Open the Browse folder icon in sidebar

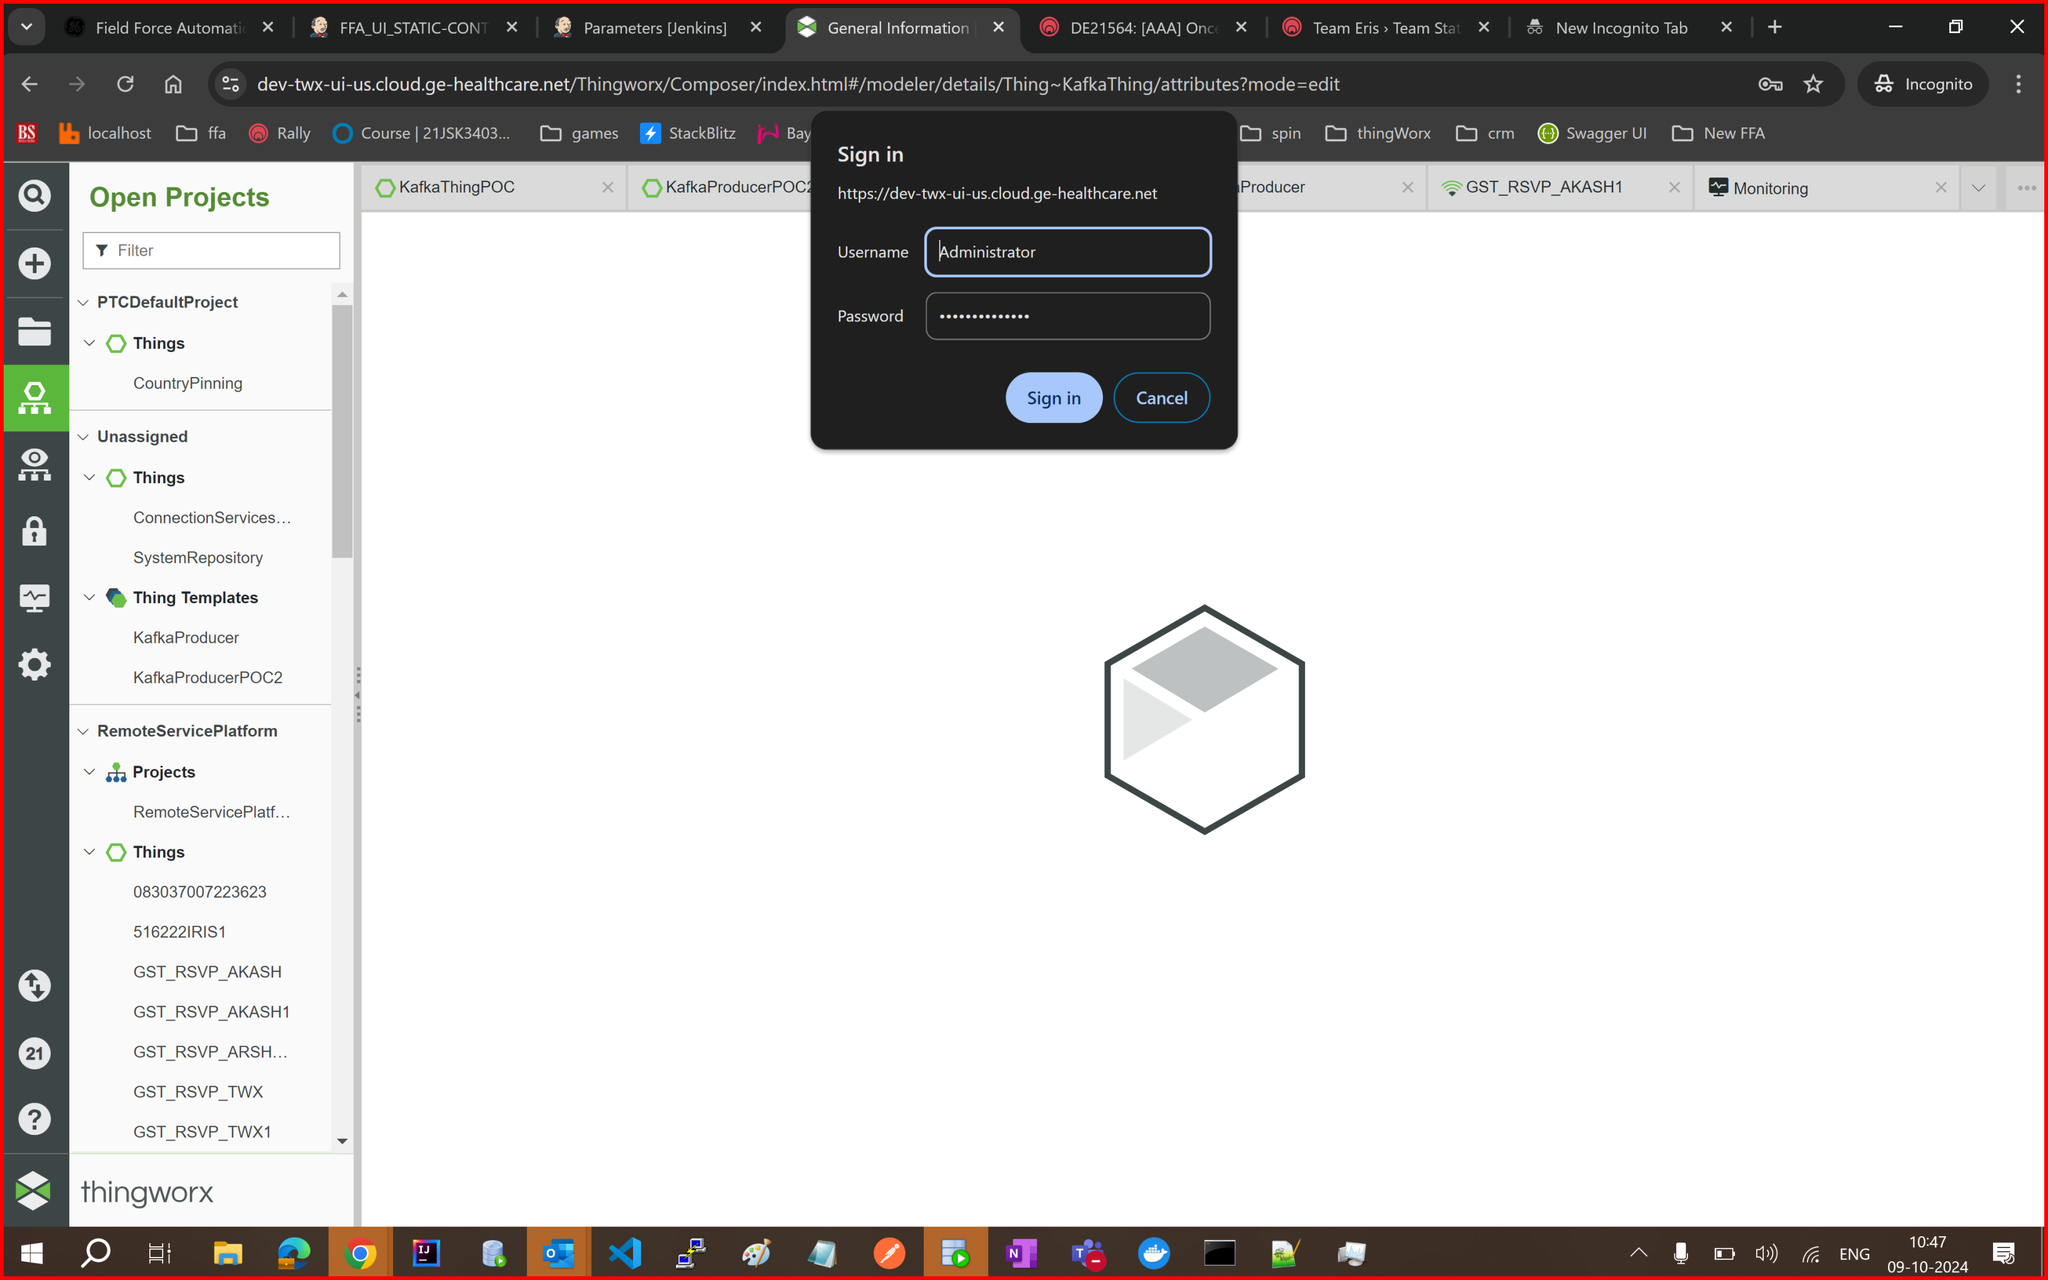pyautogui.click(x=35, y=331)
